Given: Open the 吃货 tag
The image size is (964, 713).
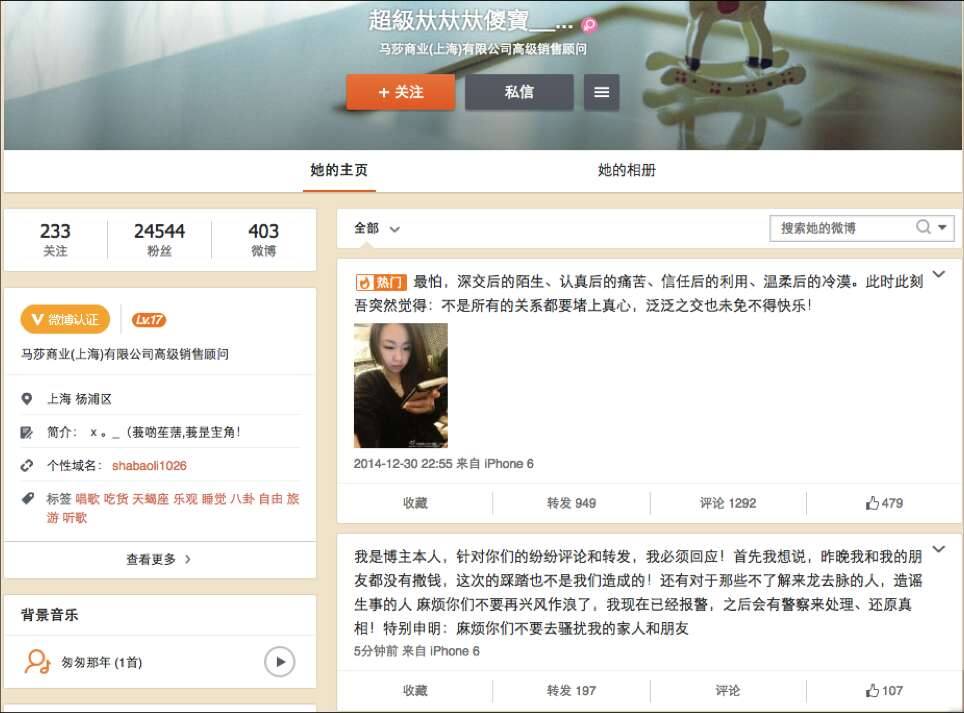Looking at the screenshot, I should click(x=116, y=499).
